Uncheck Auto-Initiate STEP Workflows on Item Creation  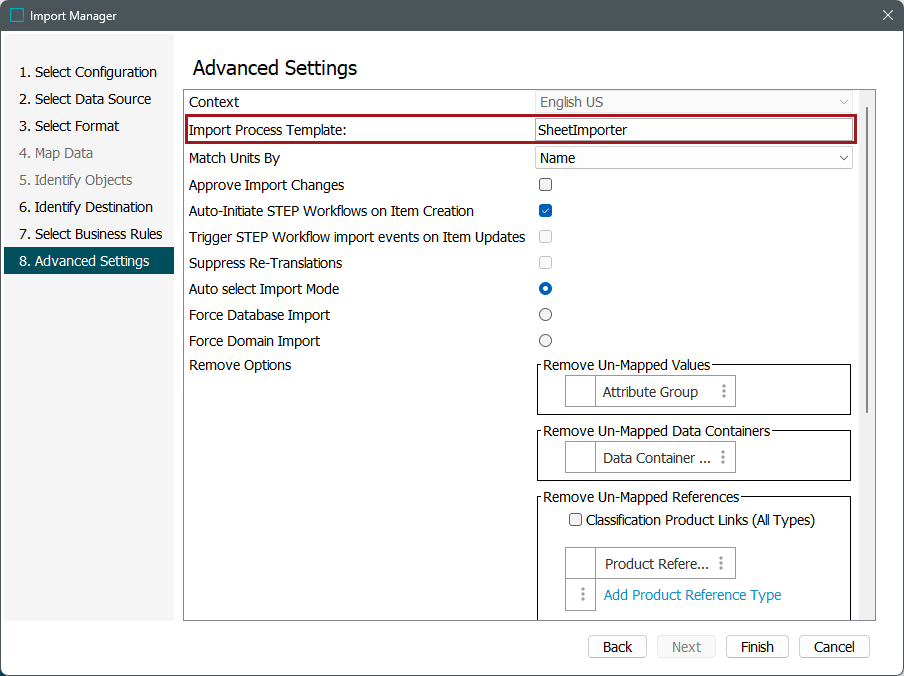545,211
